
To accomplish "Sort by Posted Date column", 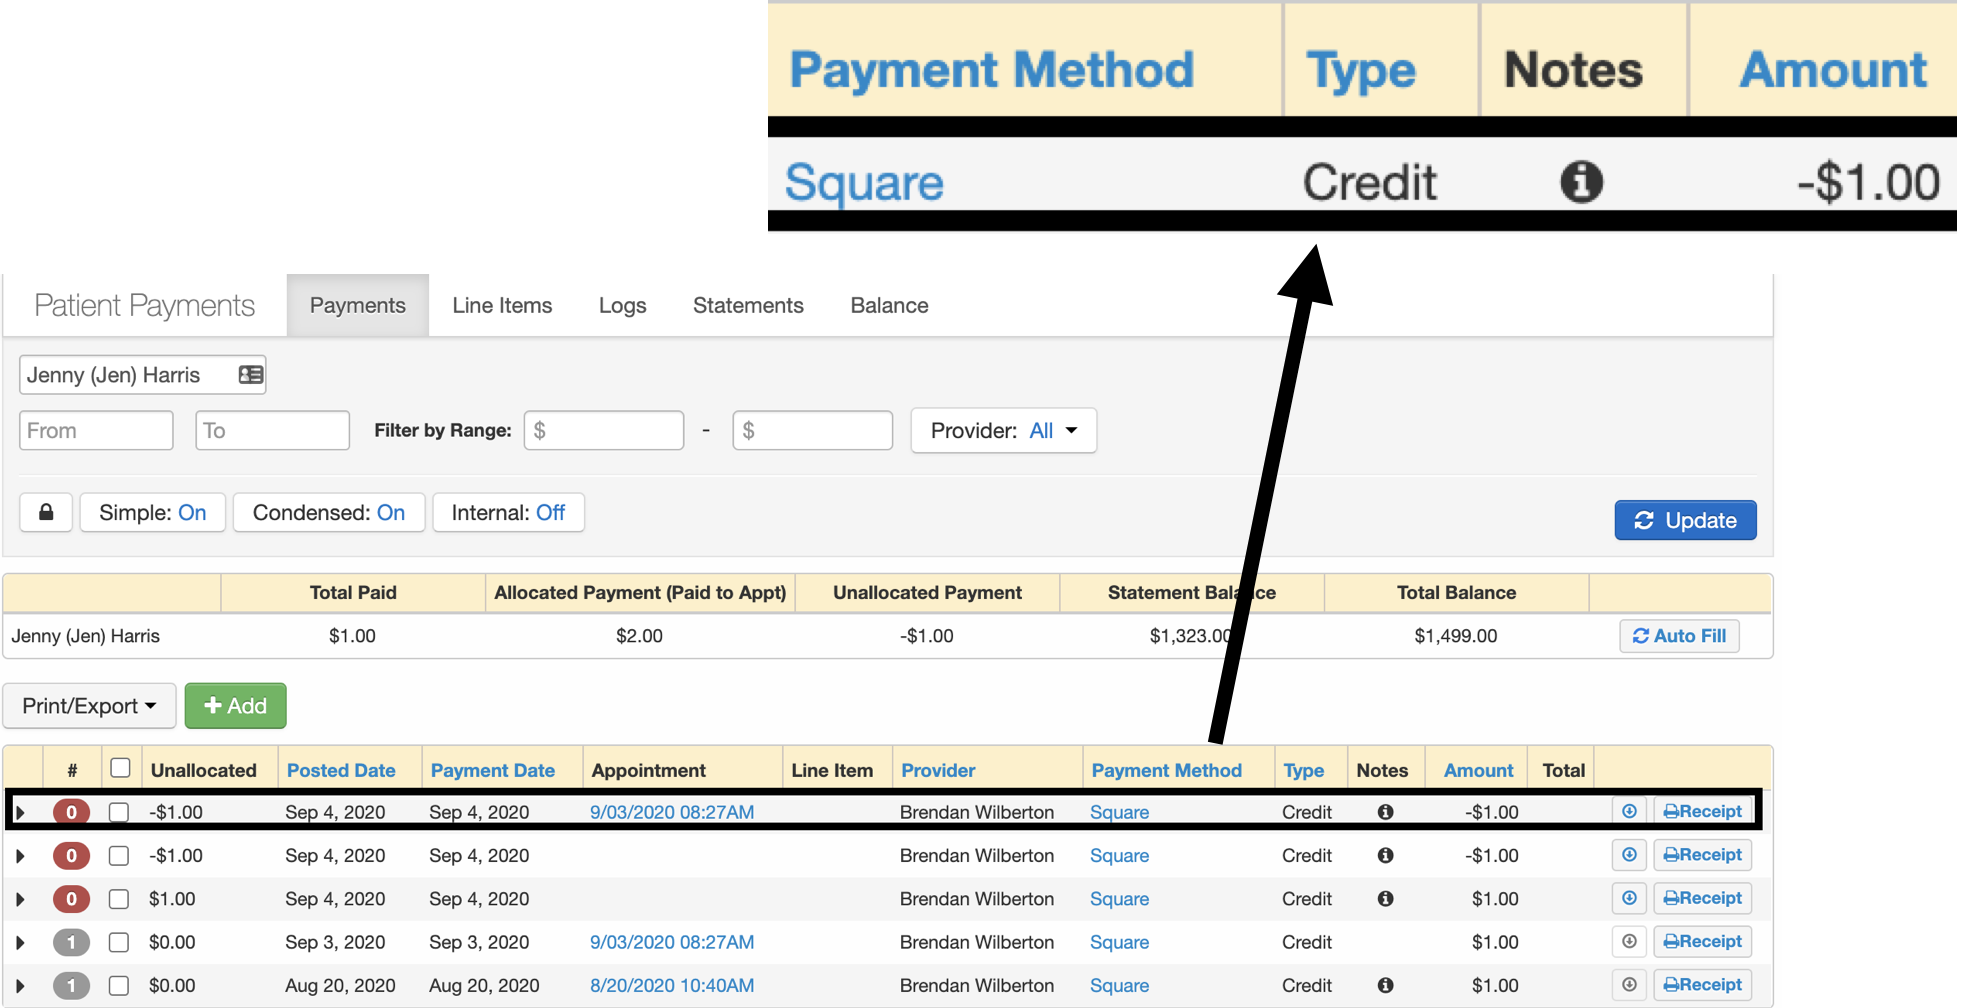I will (x=341, y=770).
